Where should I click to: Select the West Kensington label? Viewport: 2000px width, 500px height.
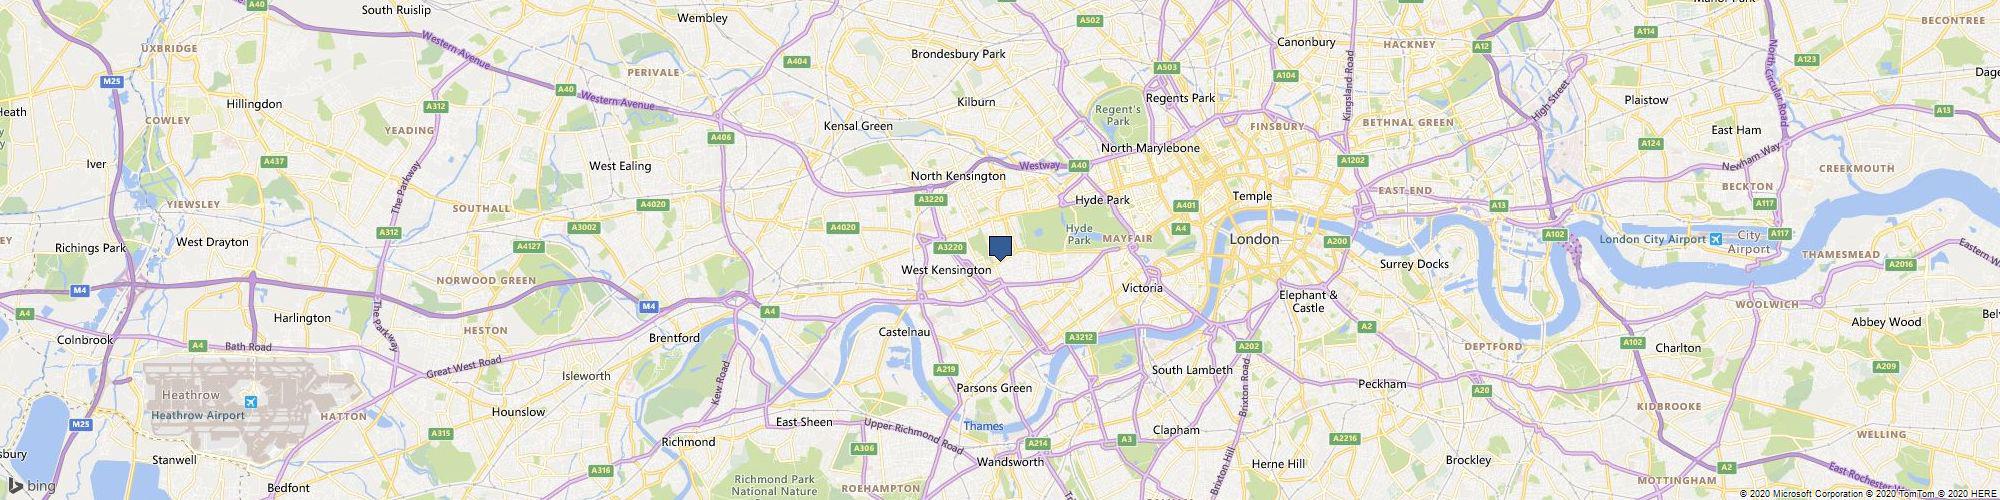(x=946, y=270)
